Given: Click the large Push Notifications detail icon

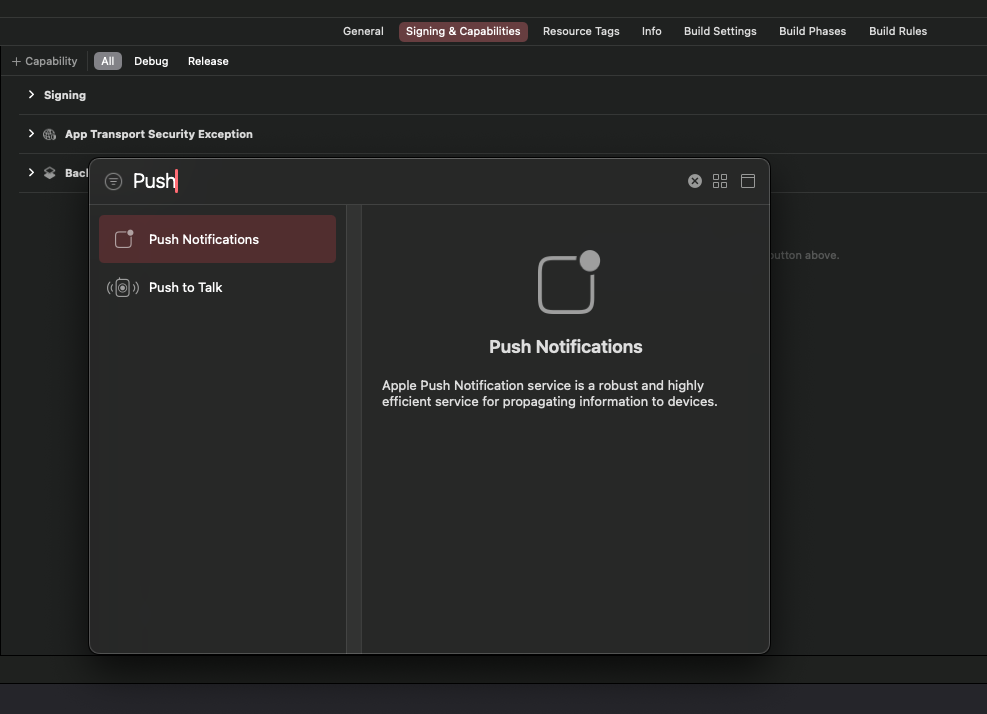Looking at the screenshot, I should click(x=568, y=282).
